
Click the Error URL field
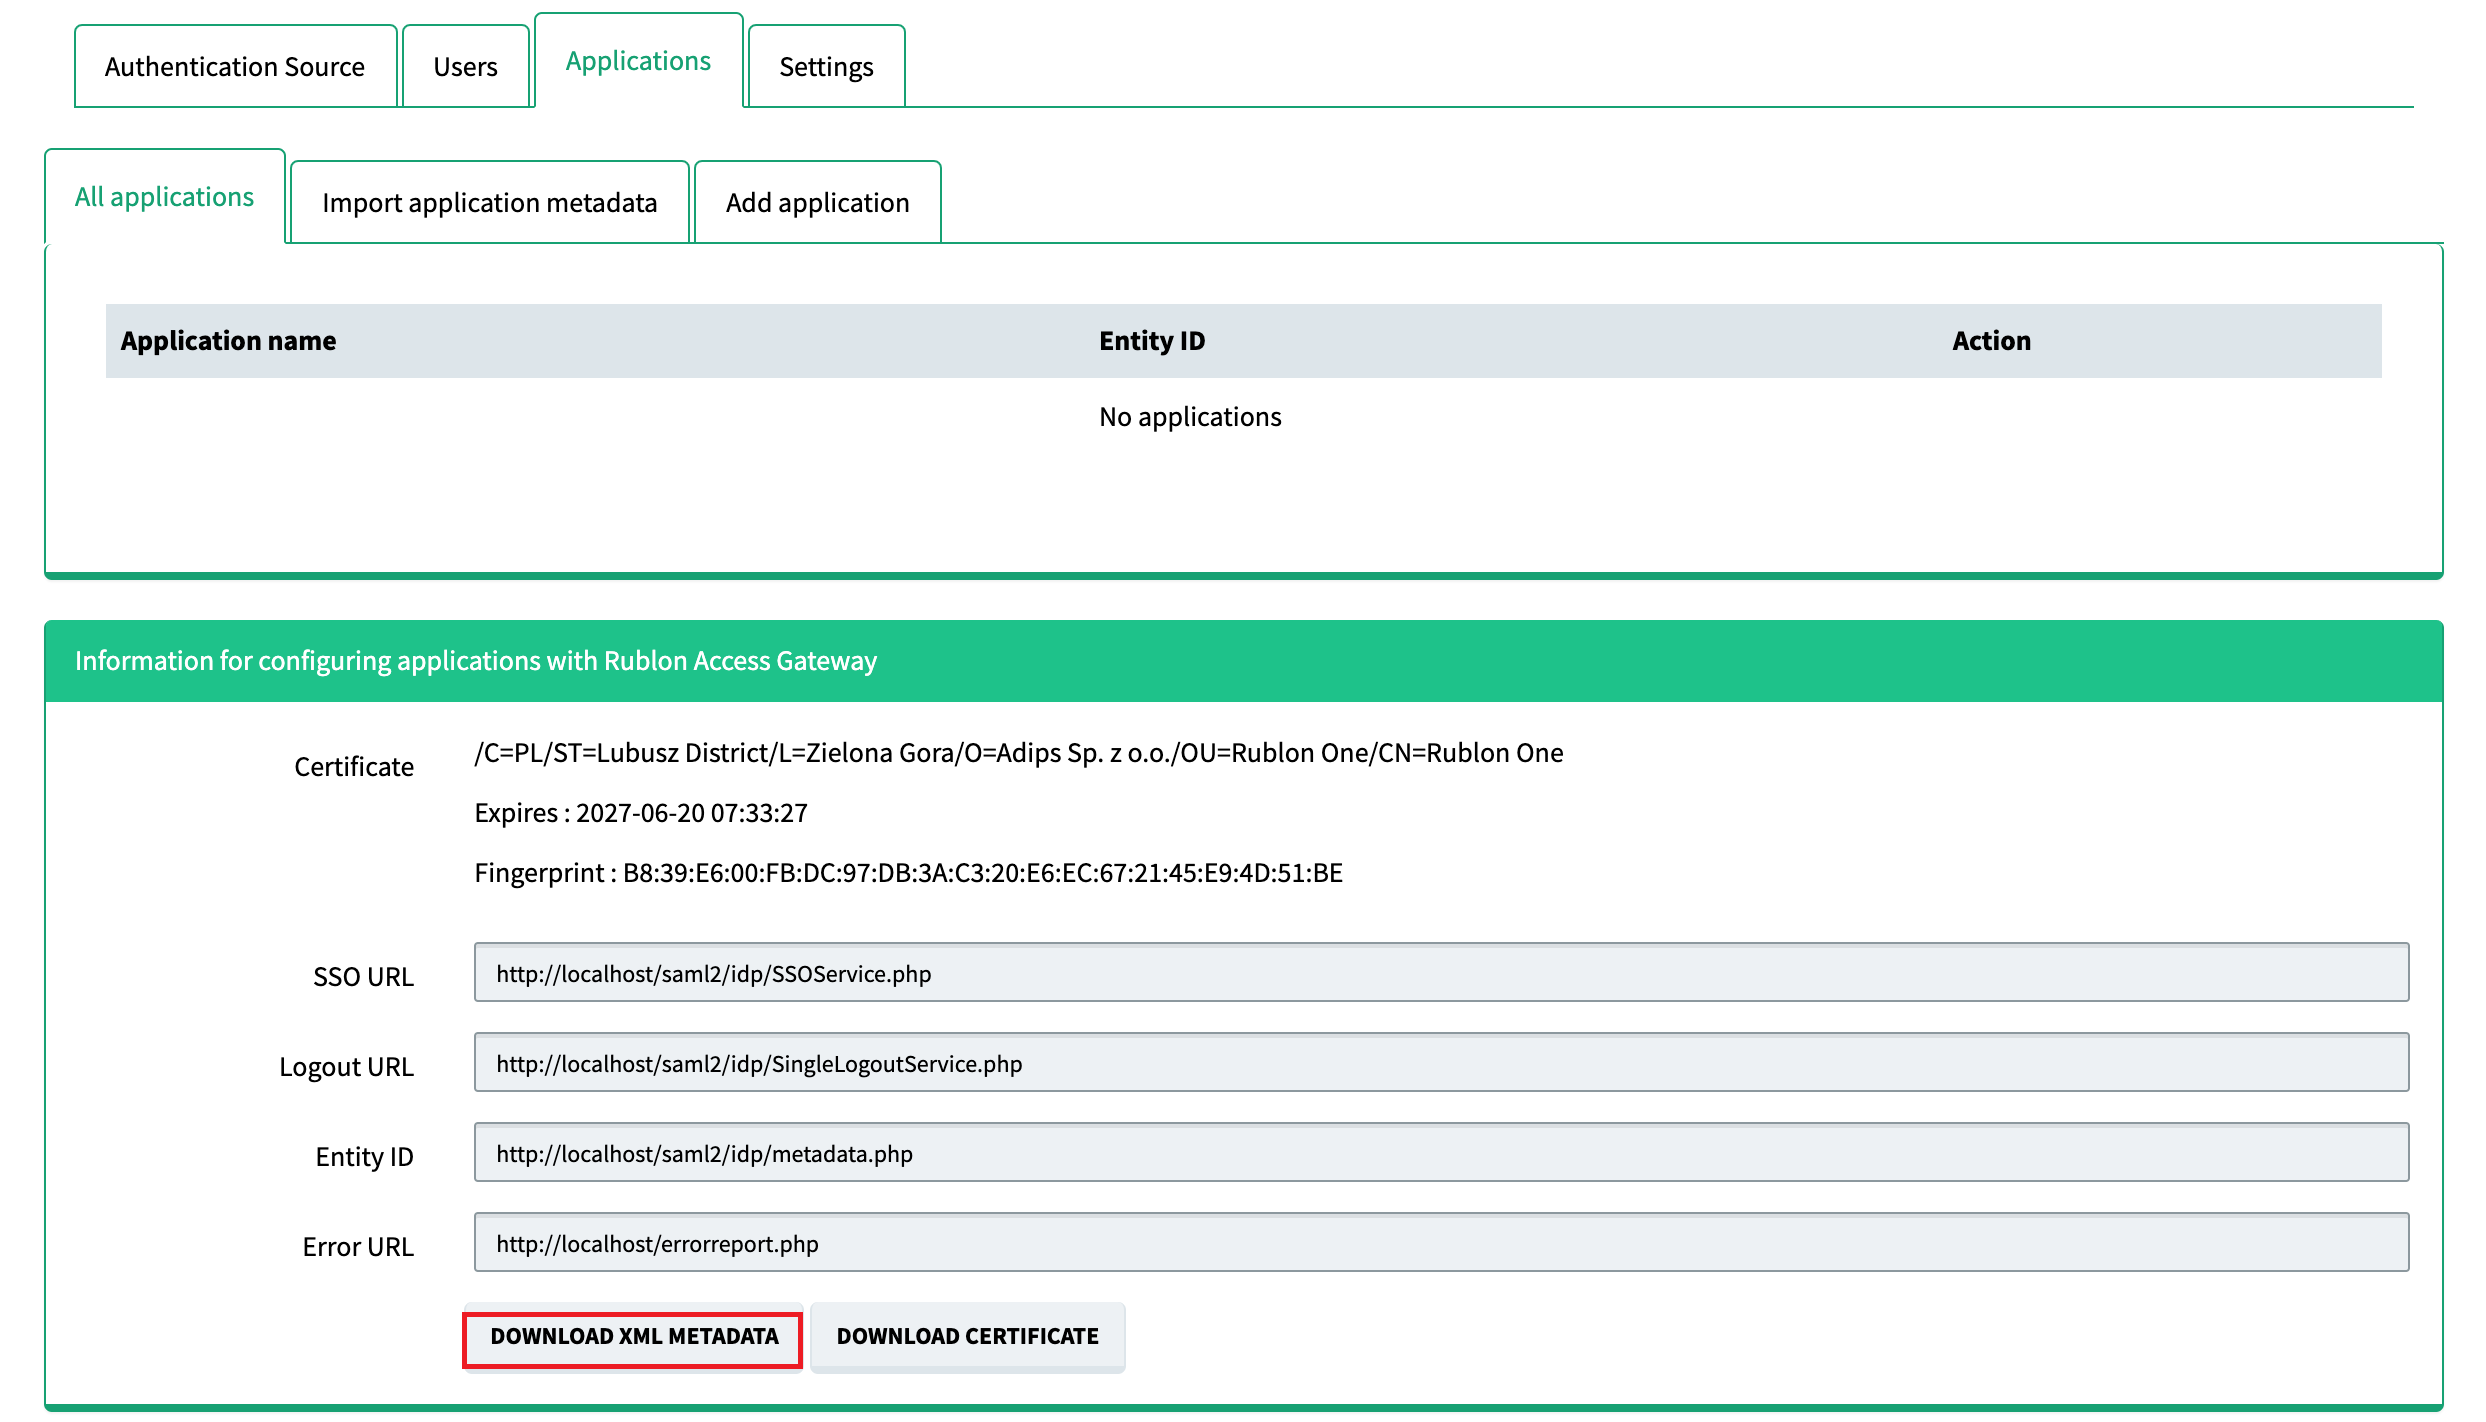(1440, 1243)
